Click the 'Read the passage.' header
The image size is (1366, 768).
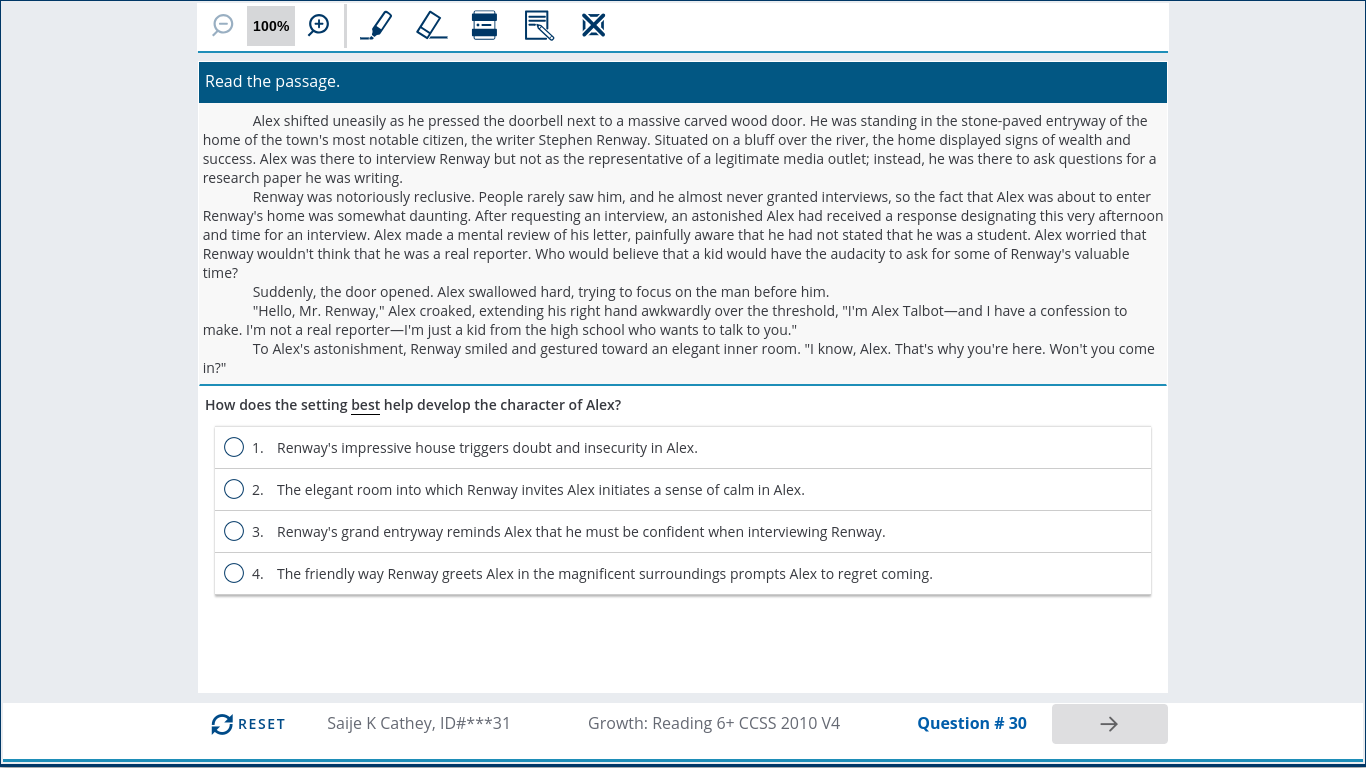point(683,82)
